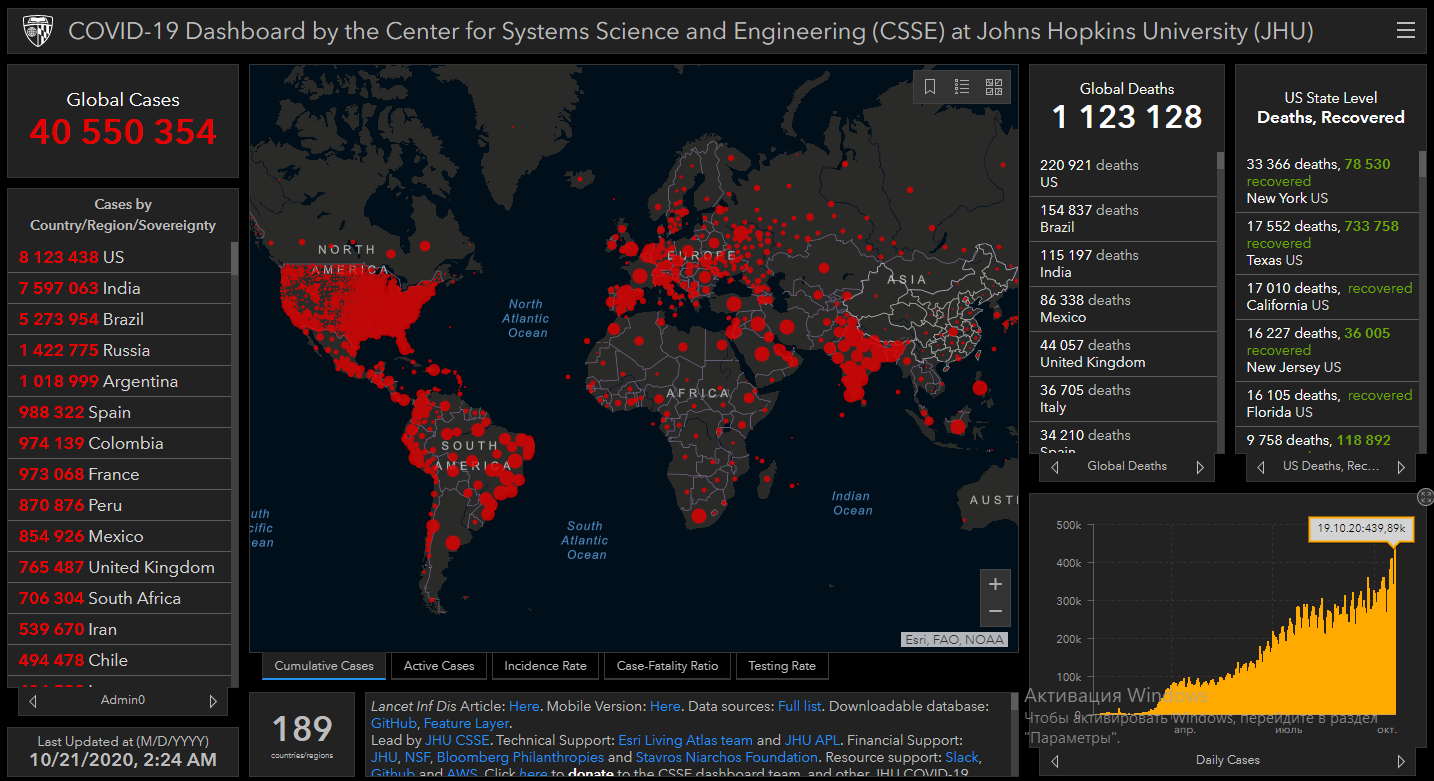
Task: Switch to Active Cases tab
Action: point(439,666)
